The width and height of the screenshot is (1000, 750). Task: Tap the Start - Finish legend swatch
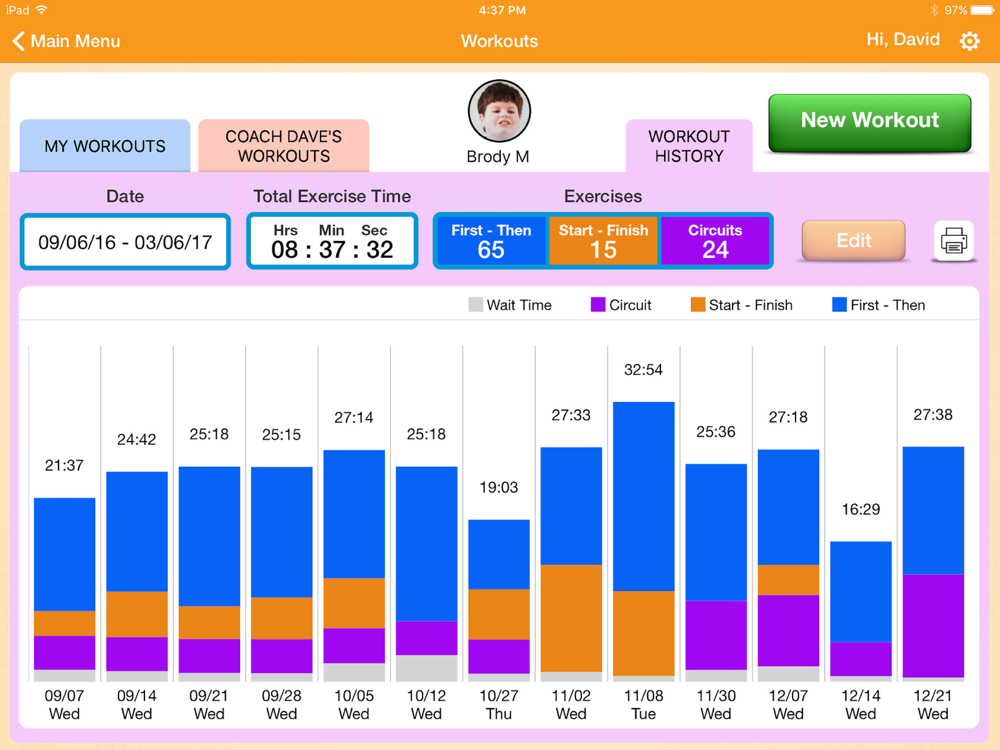[698, 304]
